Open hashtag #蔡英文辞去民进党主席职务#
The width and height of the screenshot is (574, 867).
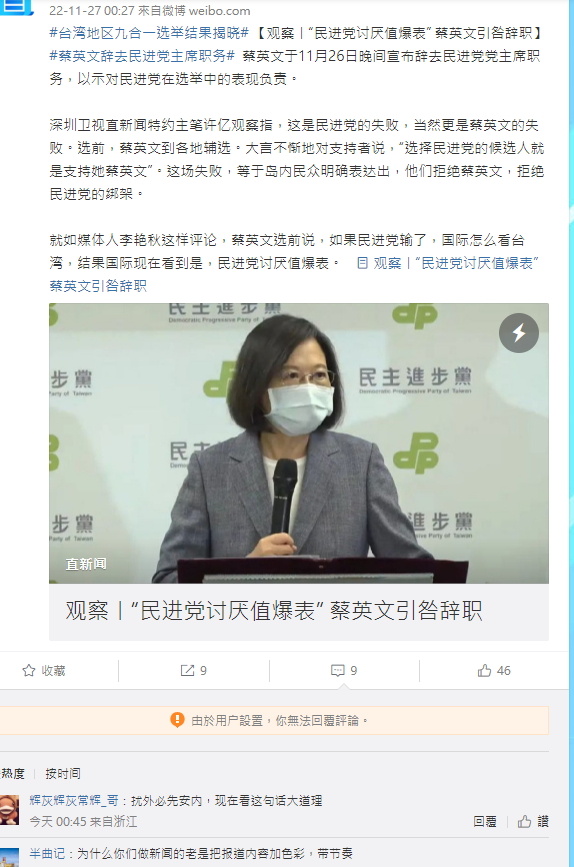tap(142, 56)
